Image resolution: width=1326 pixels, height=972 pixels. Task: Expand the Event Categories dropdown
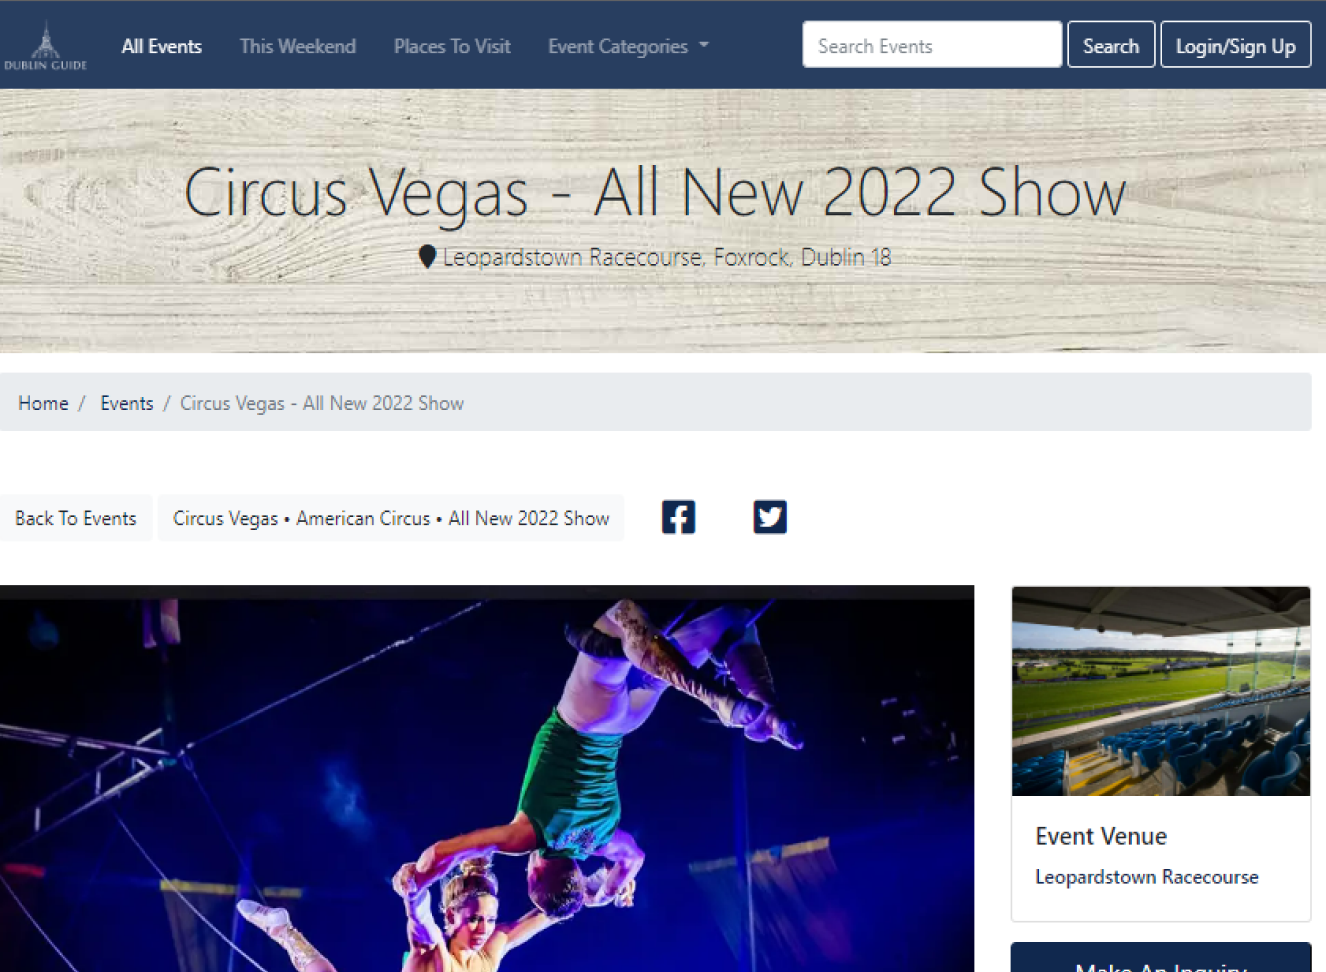pyautogui.click(x=628, y=46)
